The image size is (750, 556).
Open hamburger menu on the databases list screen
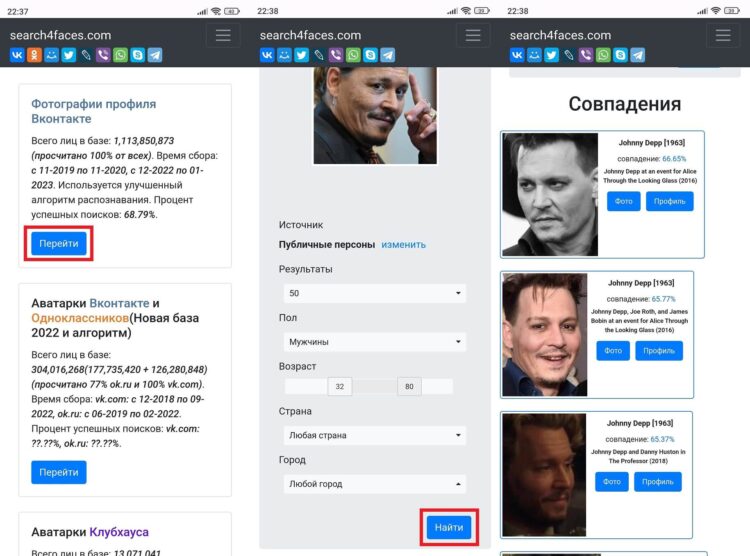point(223,35)
